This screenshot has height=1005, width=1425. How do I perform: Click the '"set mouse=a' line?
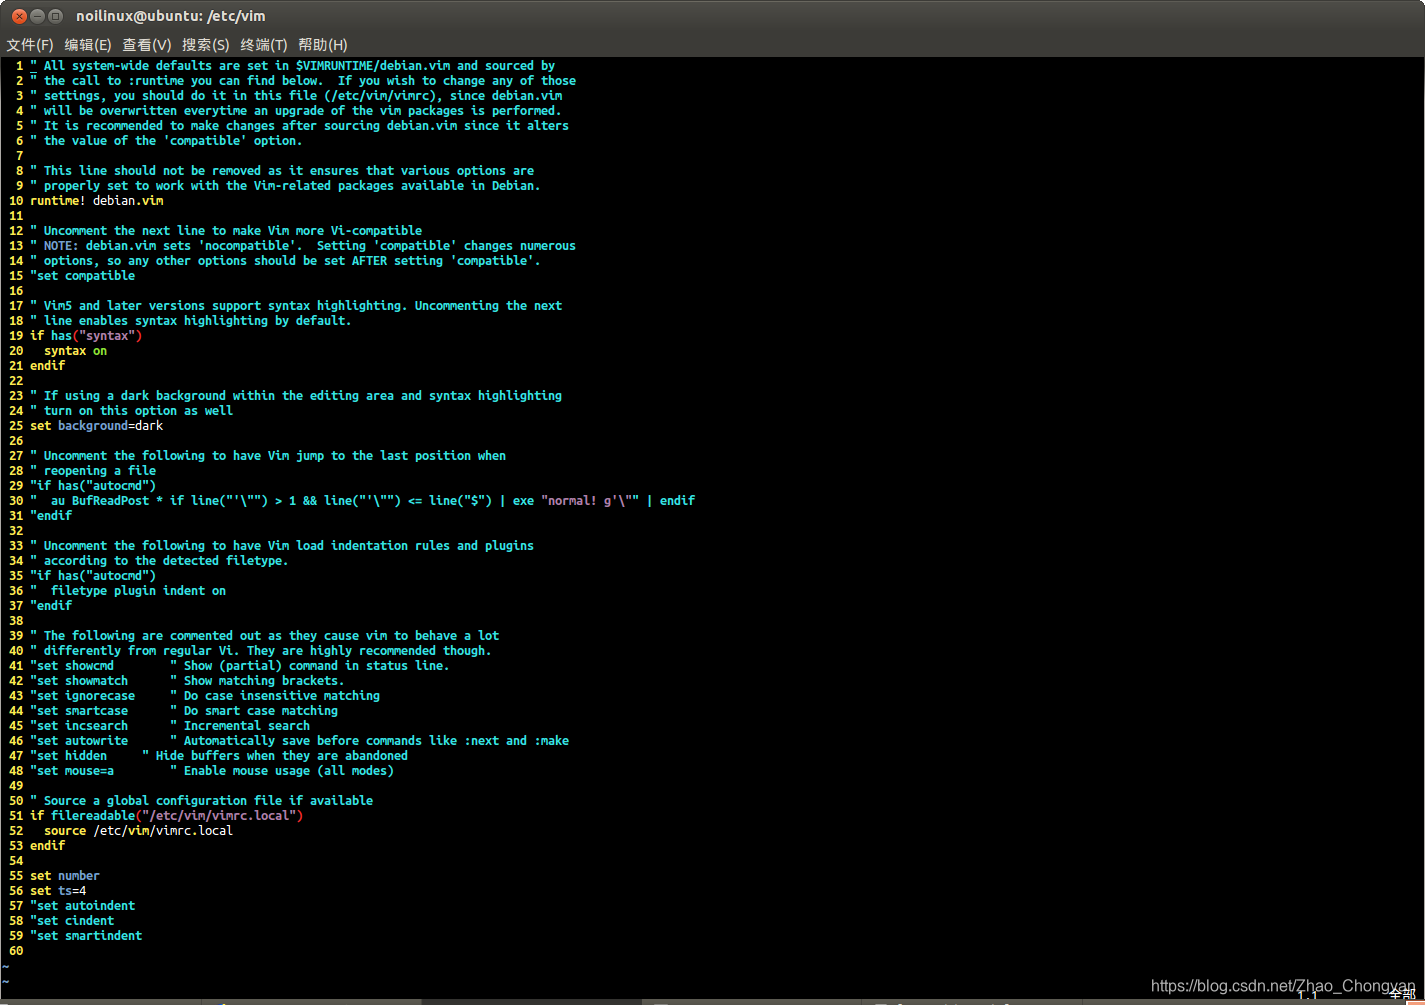tap(212, 771)
